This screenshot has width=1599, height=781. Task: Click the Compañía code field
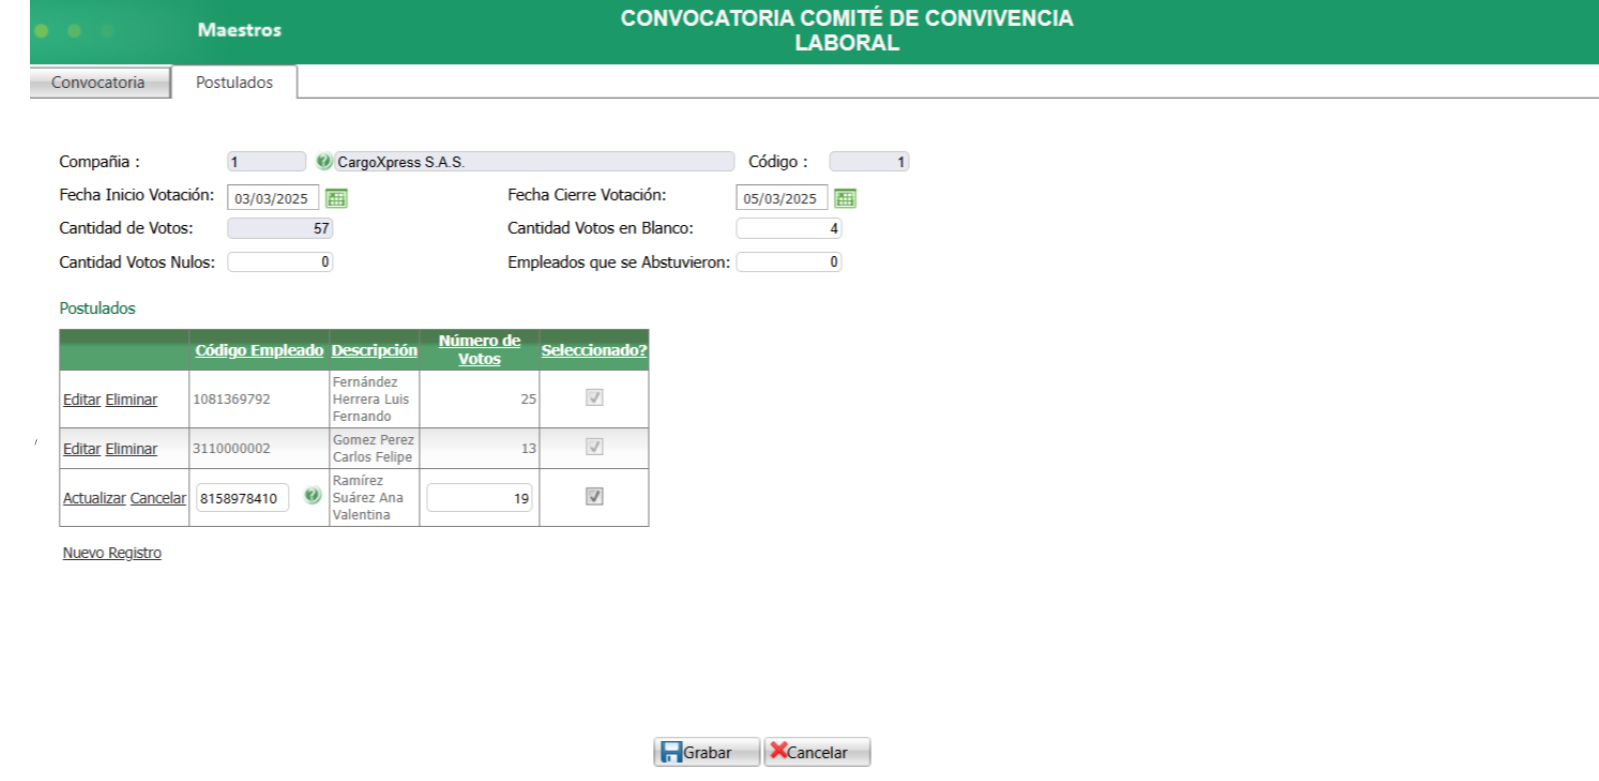(x=266, y=161)
